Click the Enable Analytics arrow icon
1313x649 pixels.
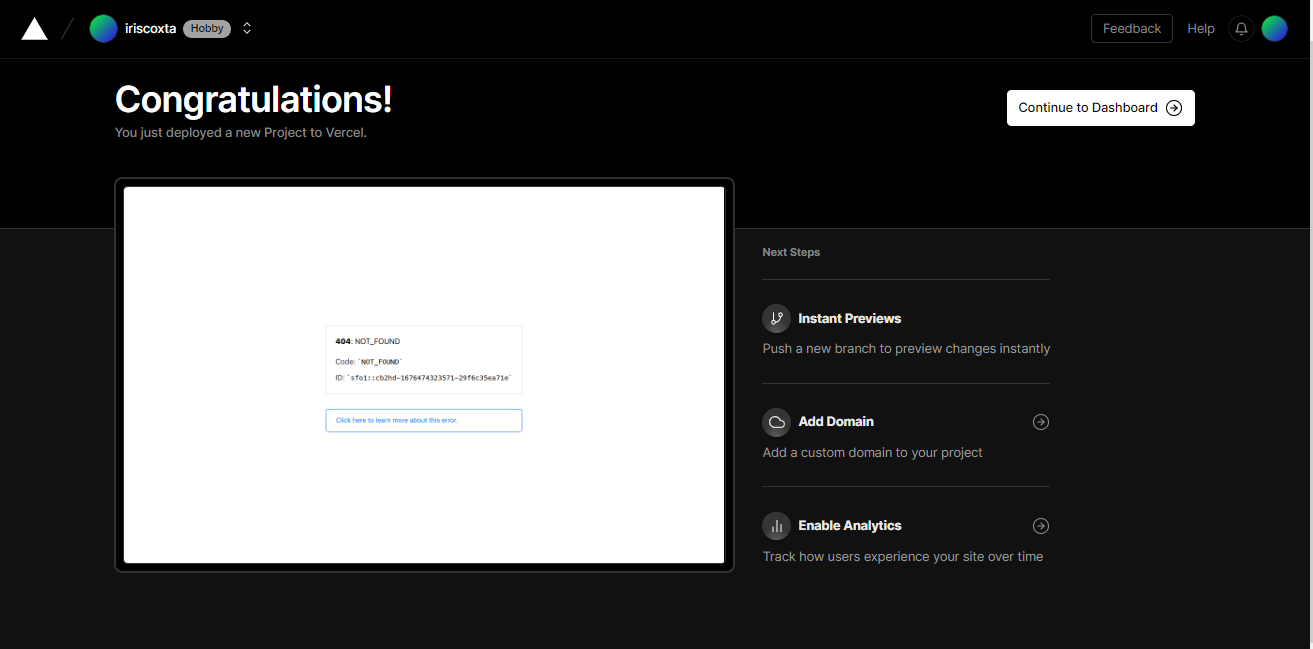1041,526
